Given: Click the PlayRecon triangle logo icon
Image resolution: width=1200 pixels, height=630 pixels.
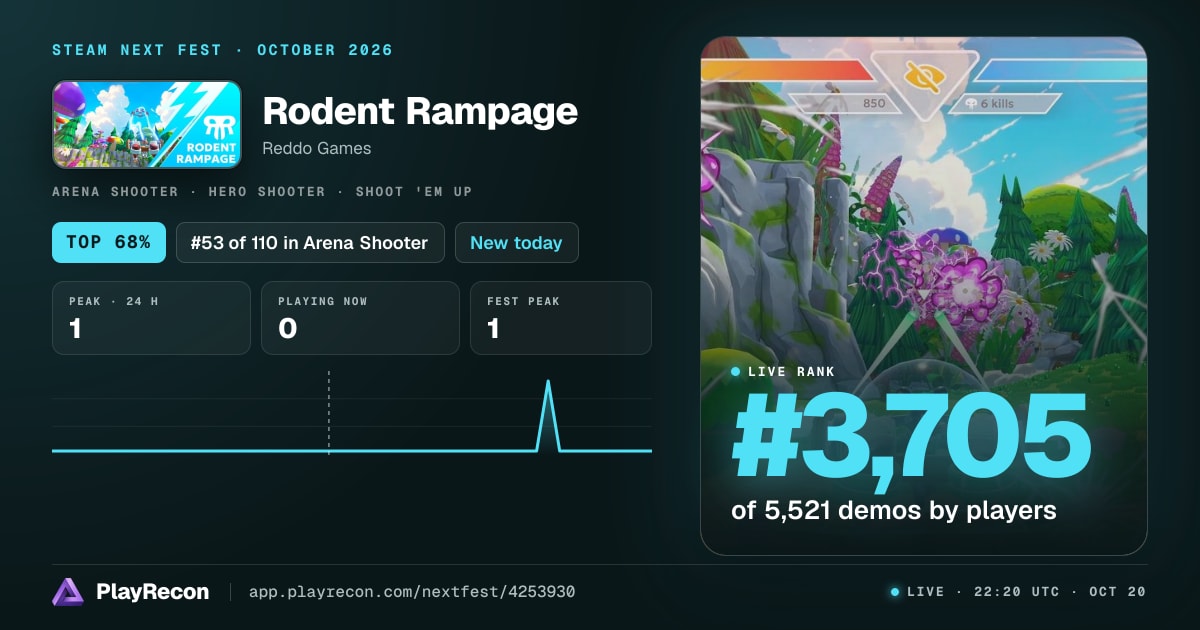Looking at the screenshot, I should 67,592.
